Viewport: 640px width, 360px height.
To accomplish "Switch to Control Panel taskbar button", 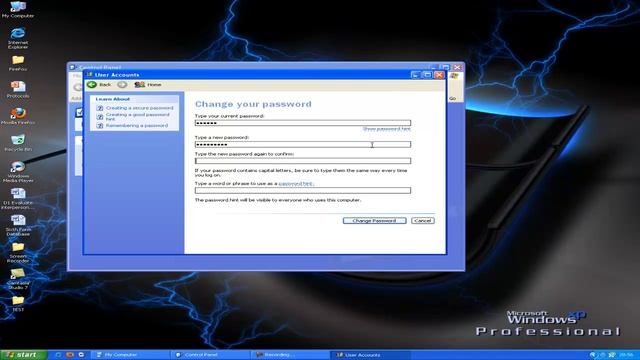I will 211,355.
